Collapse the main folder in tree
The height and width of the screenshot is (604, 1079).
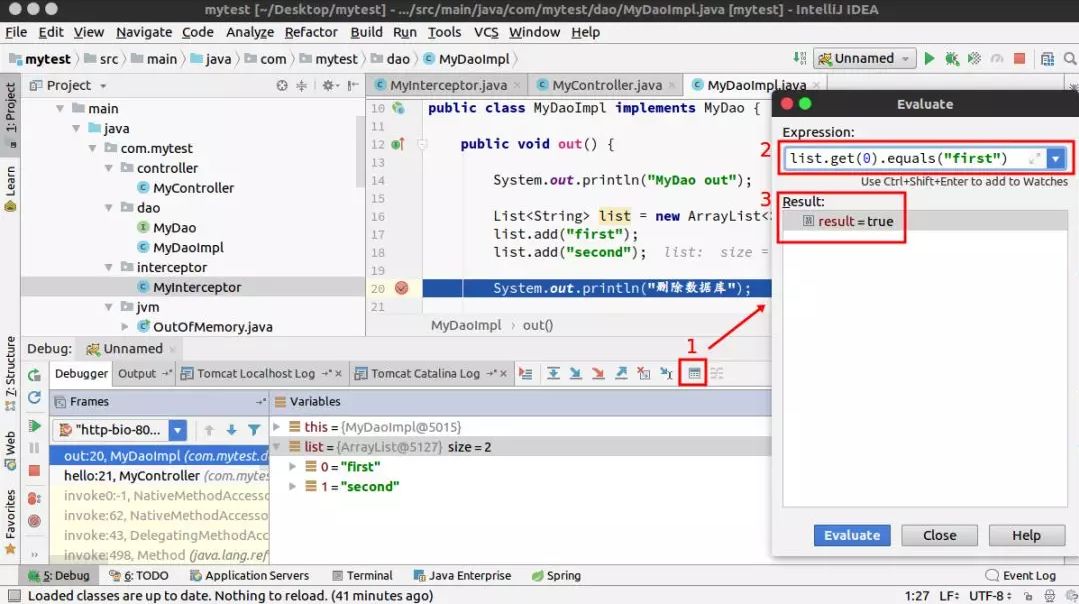[60, 108]
